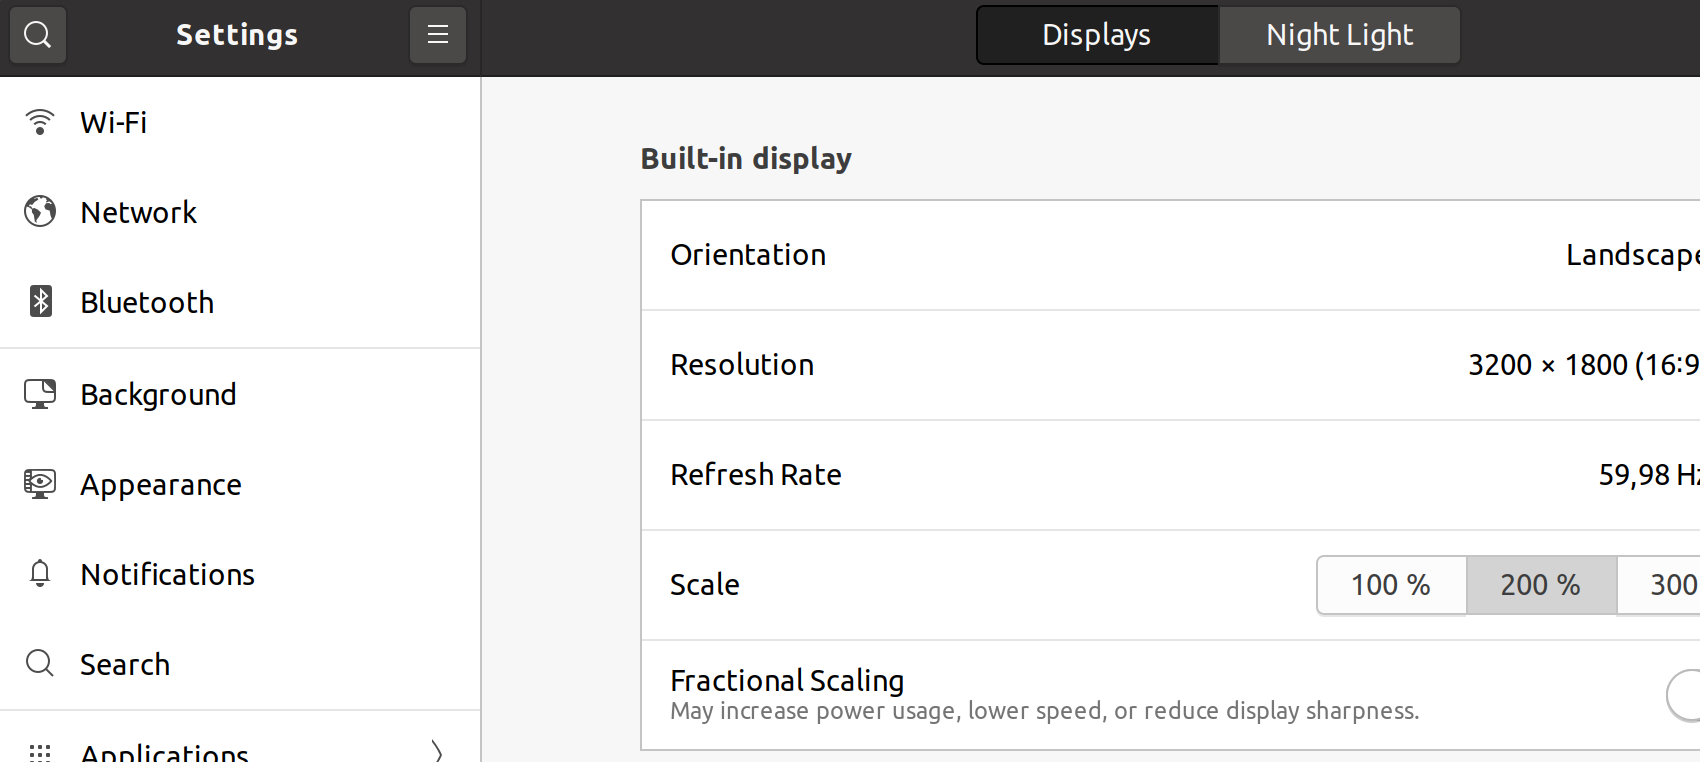Toggle the Fractional Scaling switch
The image size is (1700, 762).
1684,695
